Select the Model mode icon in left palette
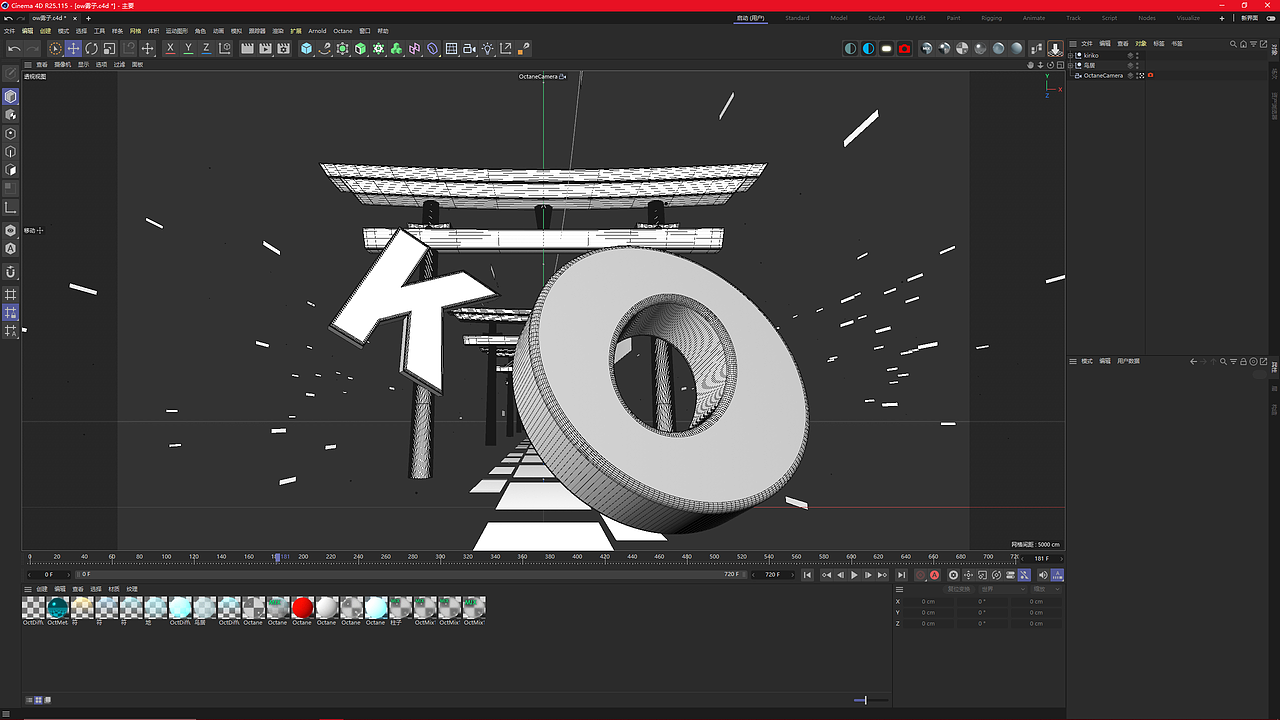1280x720 pixels. 11,97
